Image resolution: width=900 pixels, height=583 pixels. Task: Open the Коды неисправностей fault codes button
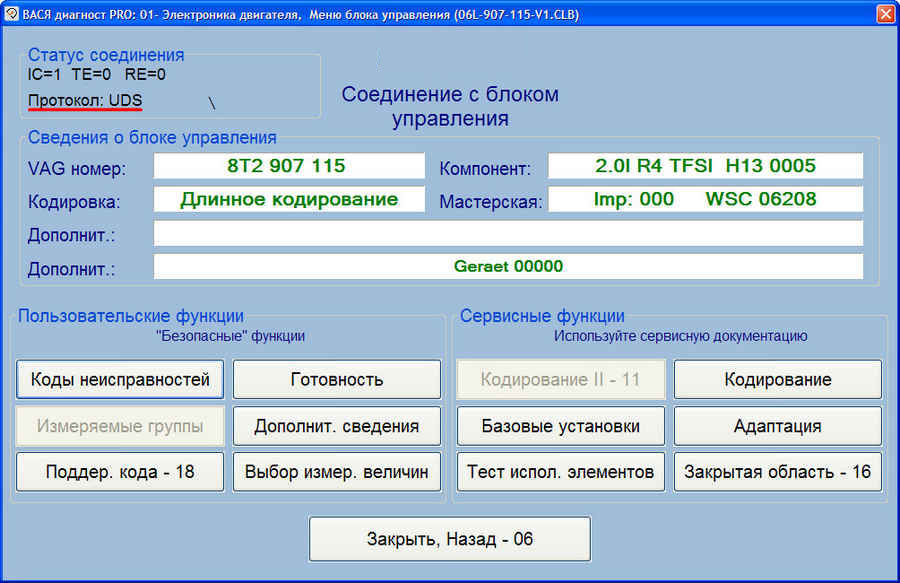tap(120, 379)
